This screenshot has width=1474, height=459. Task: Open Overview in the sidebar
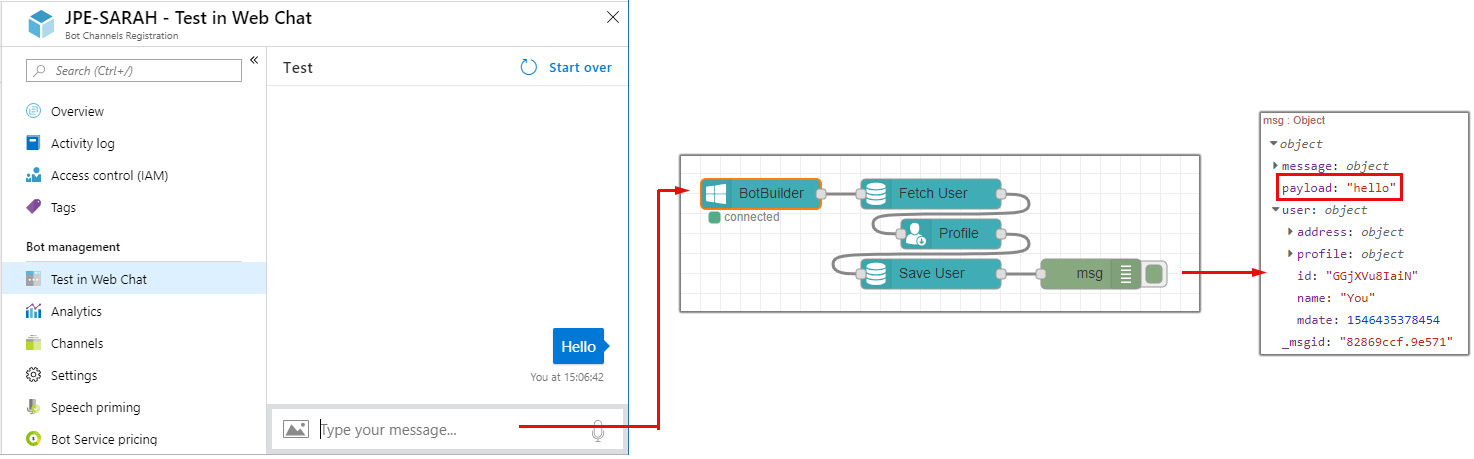click(x=77, y=111)
